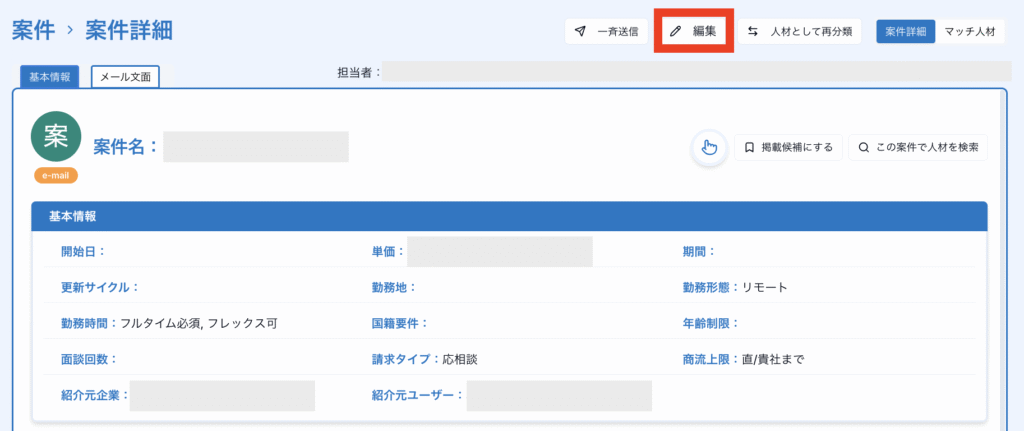
Task: Click the orange e-mail badge
Action: [x=56, y=176]
